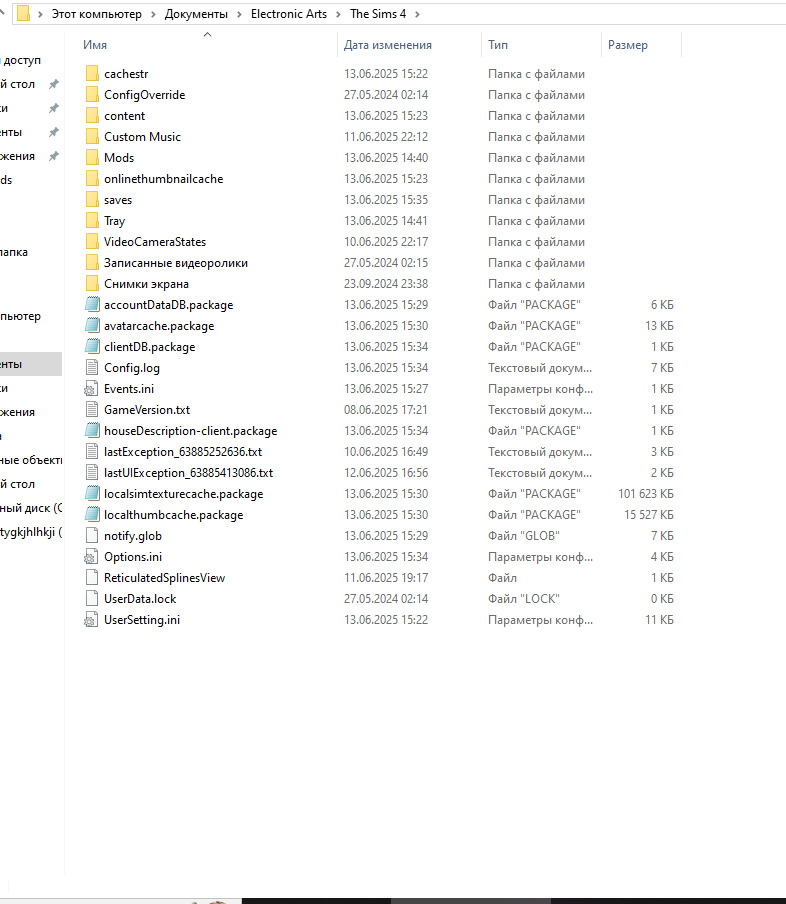Screen dimensions: 786x904
Task: Click the lastException_63885252636.txt icon
Action: point(92,452)
